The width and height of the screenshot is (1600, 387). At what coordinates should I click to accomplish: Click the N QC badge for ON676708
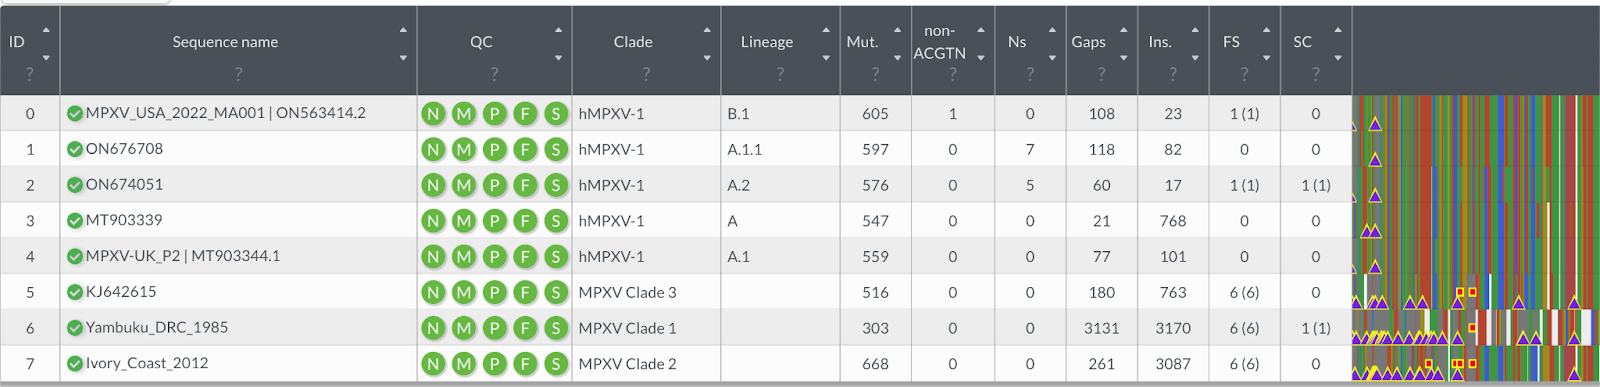coord(433,150)
